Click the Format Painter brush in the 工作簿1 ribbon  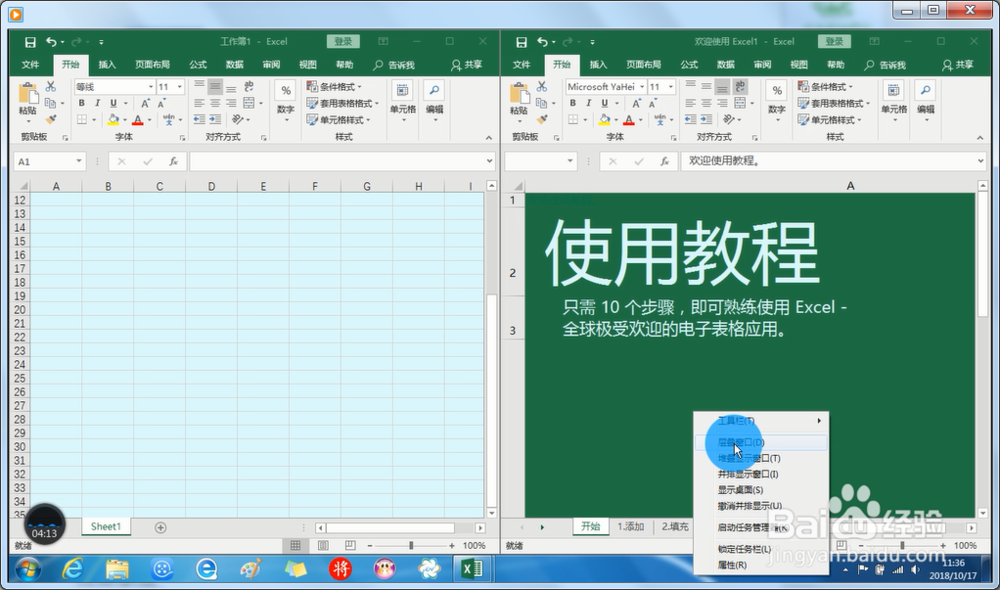(x=50, y=119)
